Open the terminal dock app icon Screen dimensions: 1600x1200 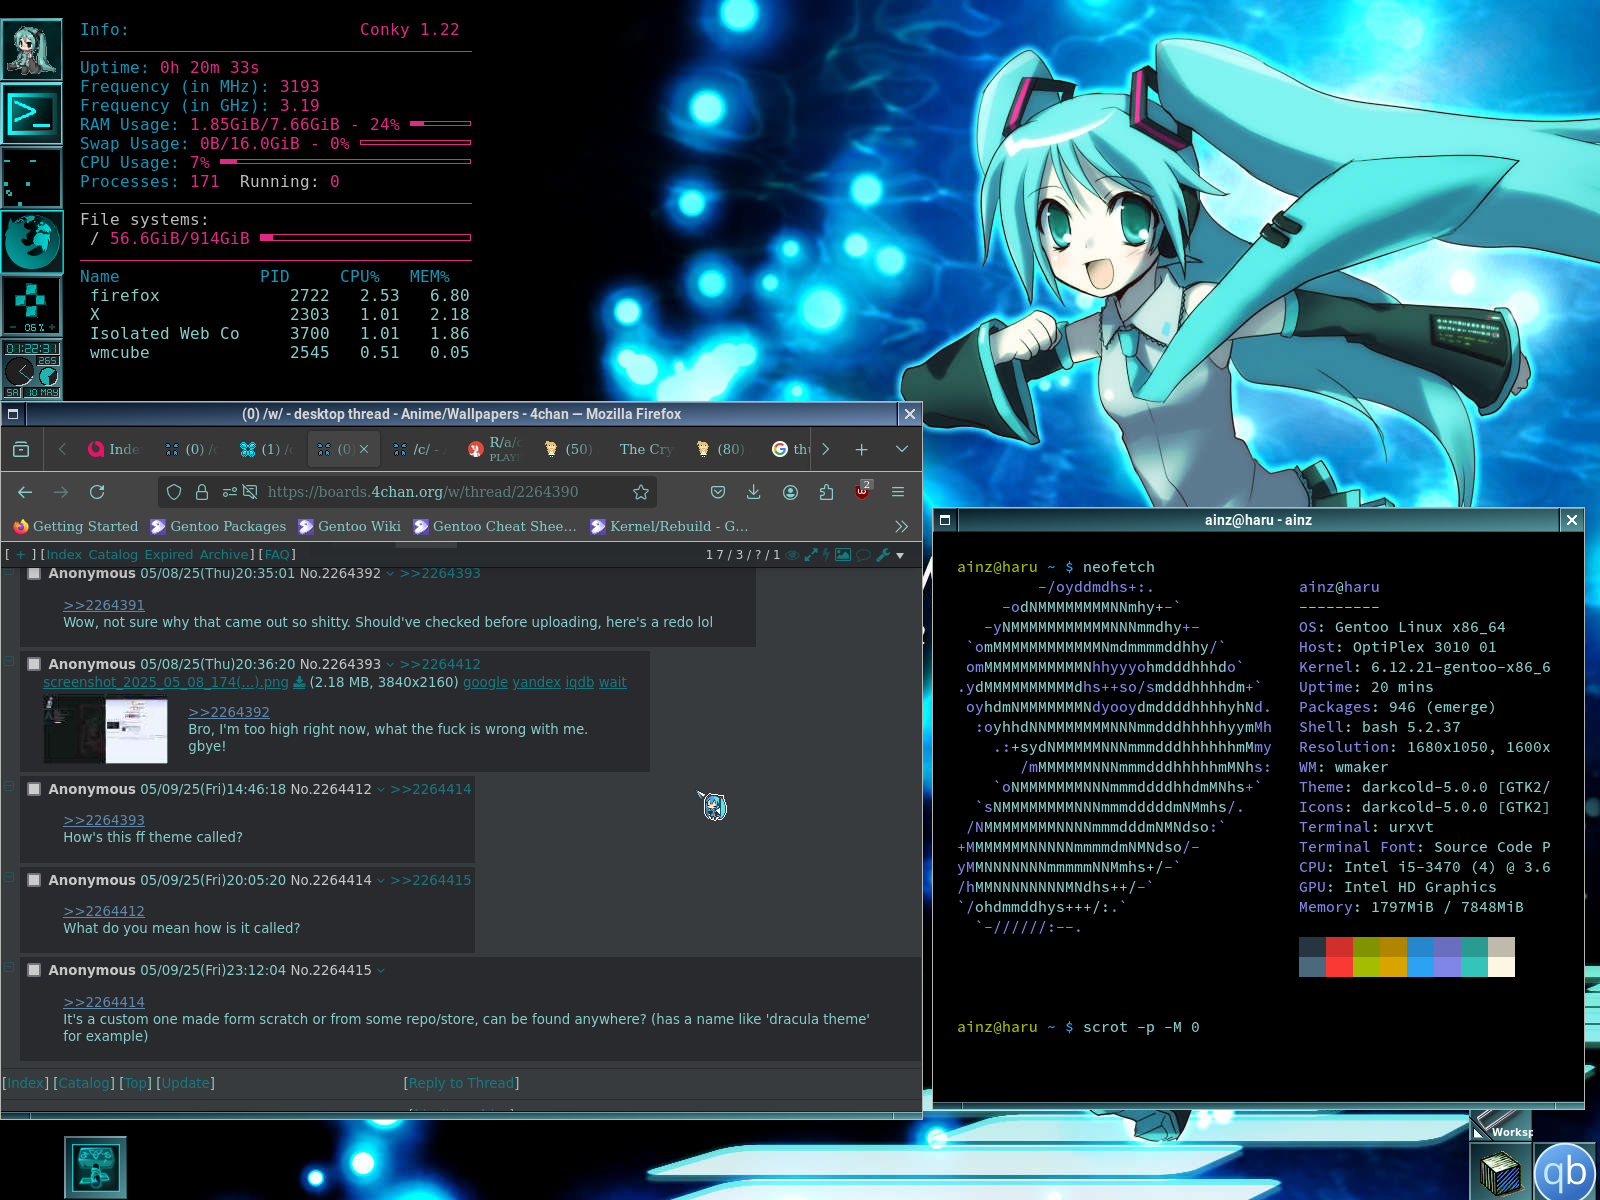[32, 114]
